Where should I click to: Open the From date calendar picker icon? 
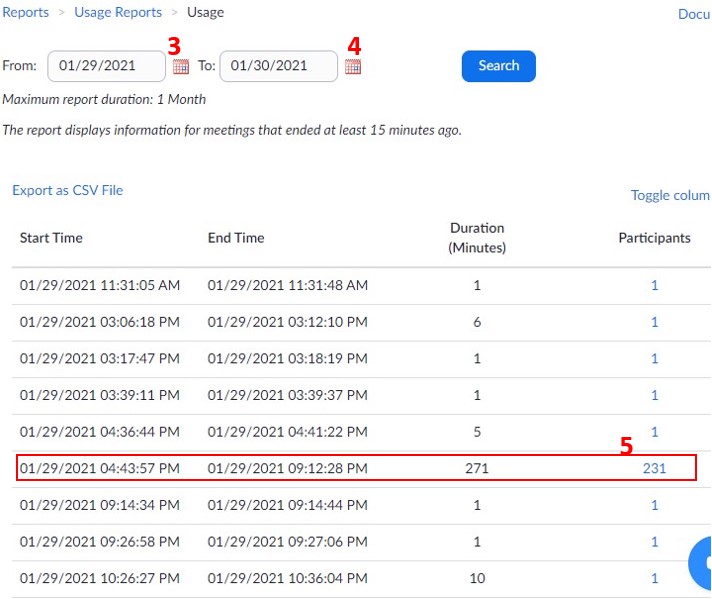[x=180, y=67]
